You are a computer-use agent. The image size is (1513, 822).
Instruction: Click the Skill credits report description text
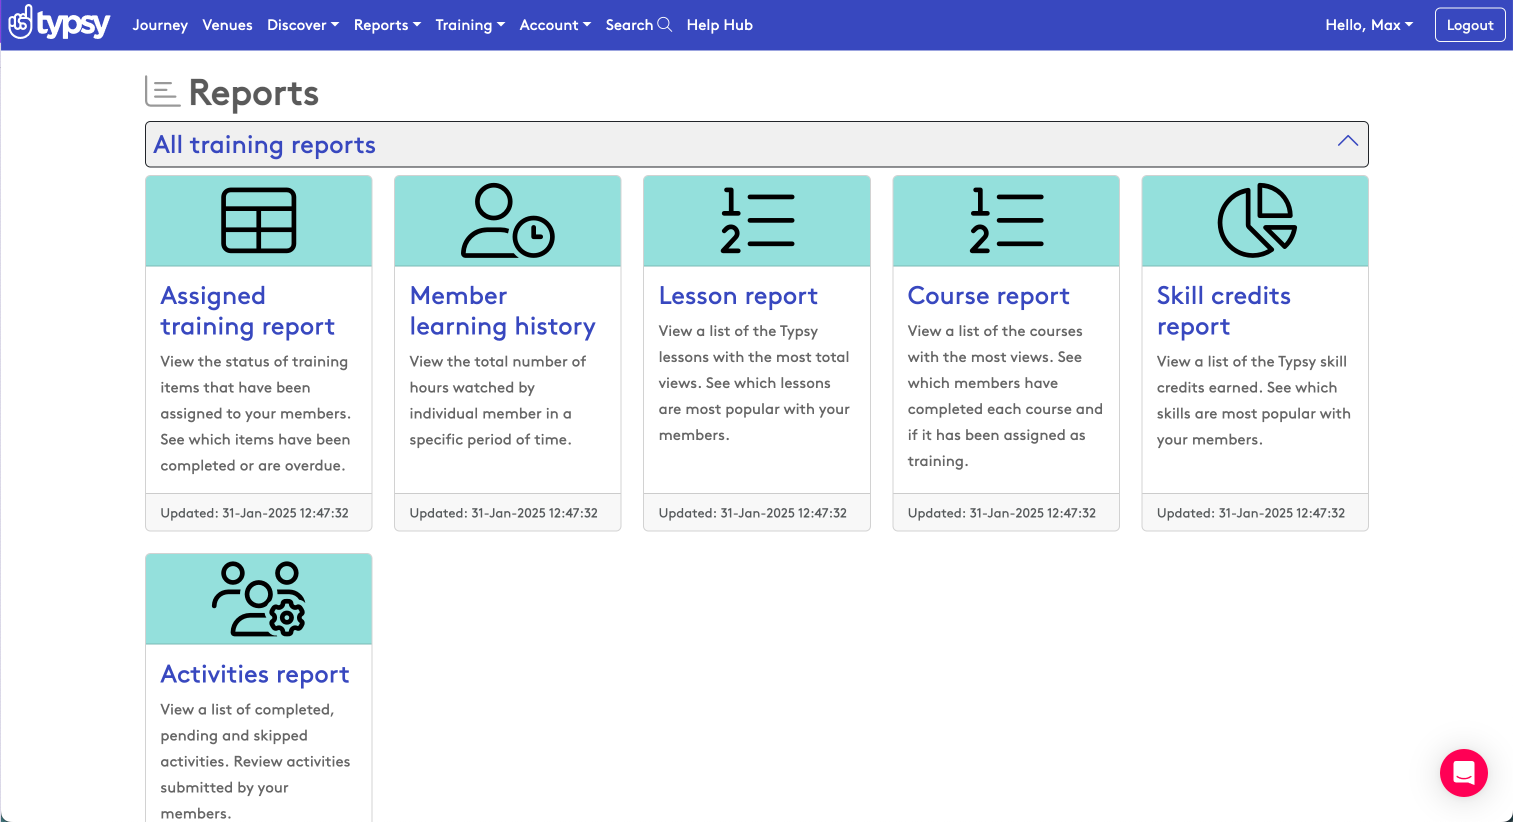coord(1254,401)
